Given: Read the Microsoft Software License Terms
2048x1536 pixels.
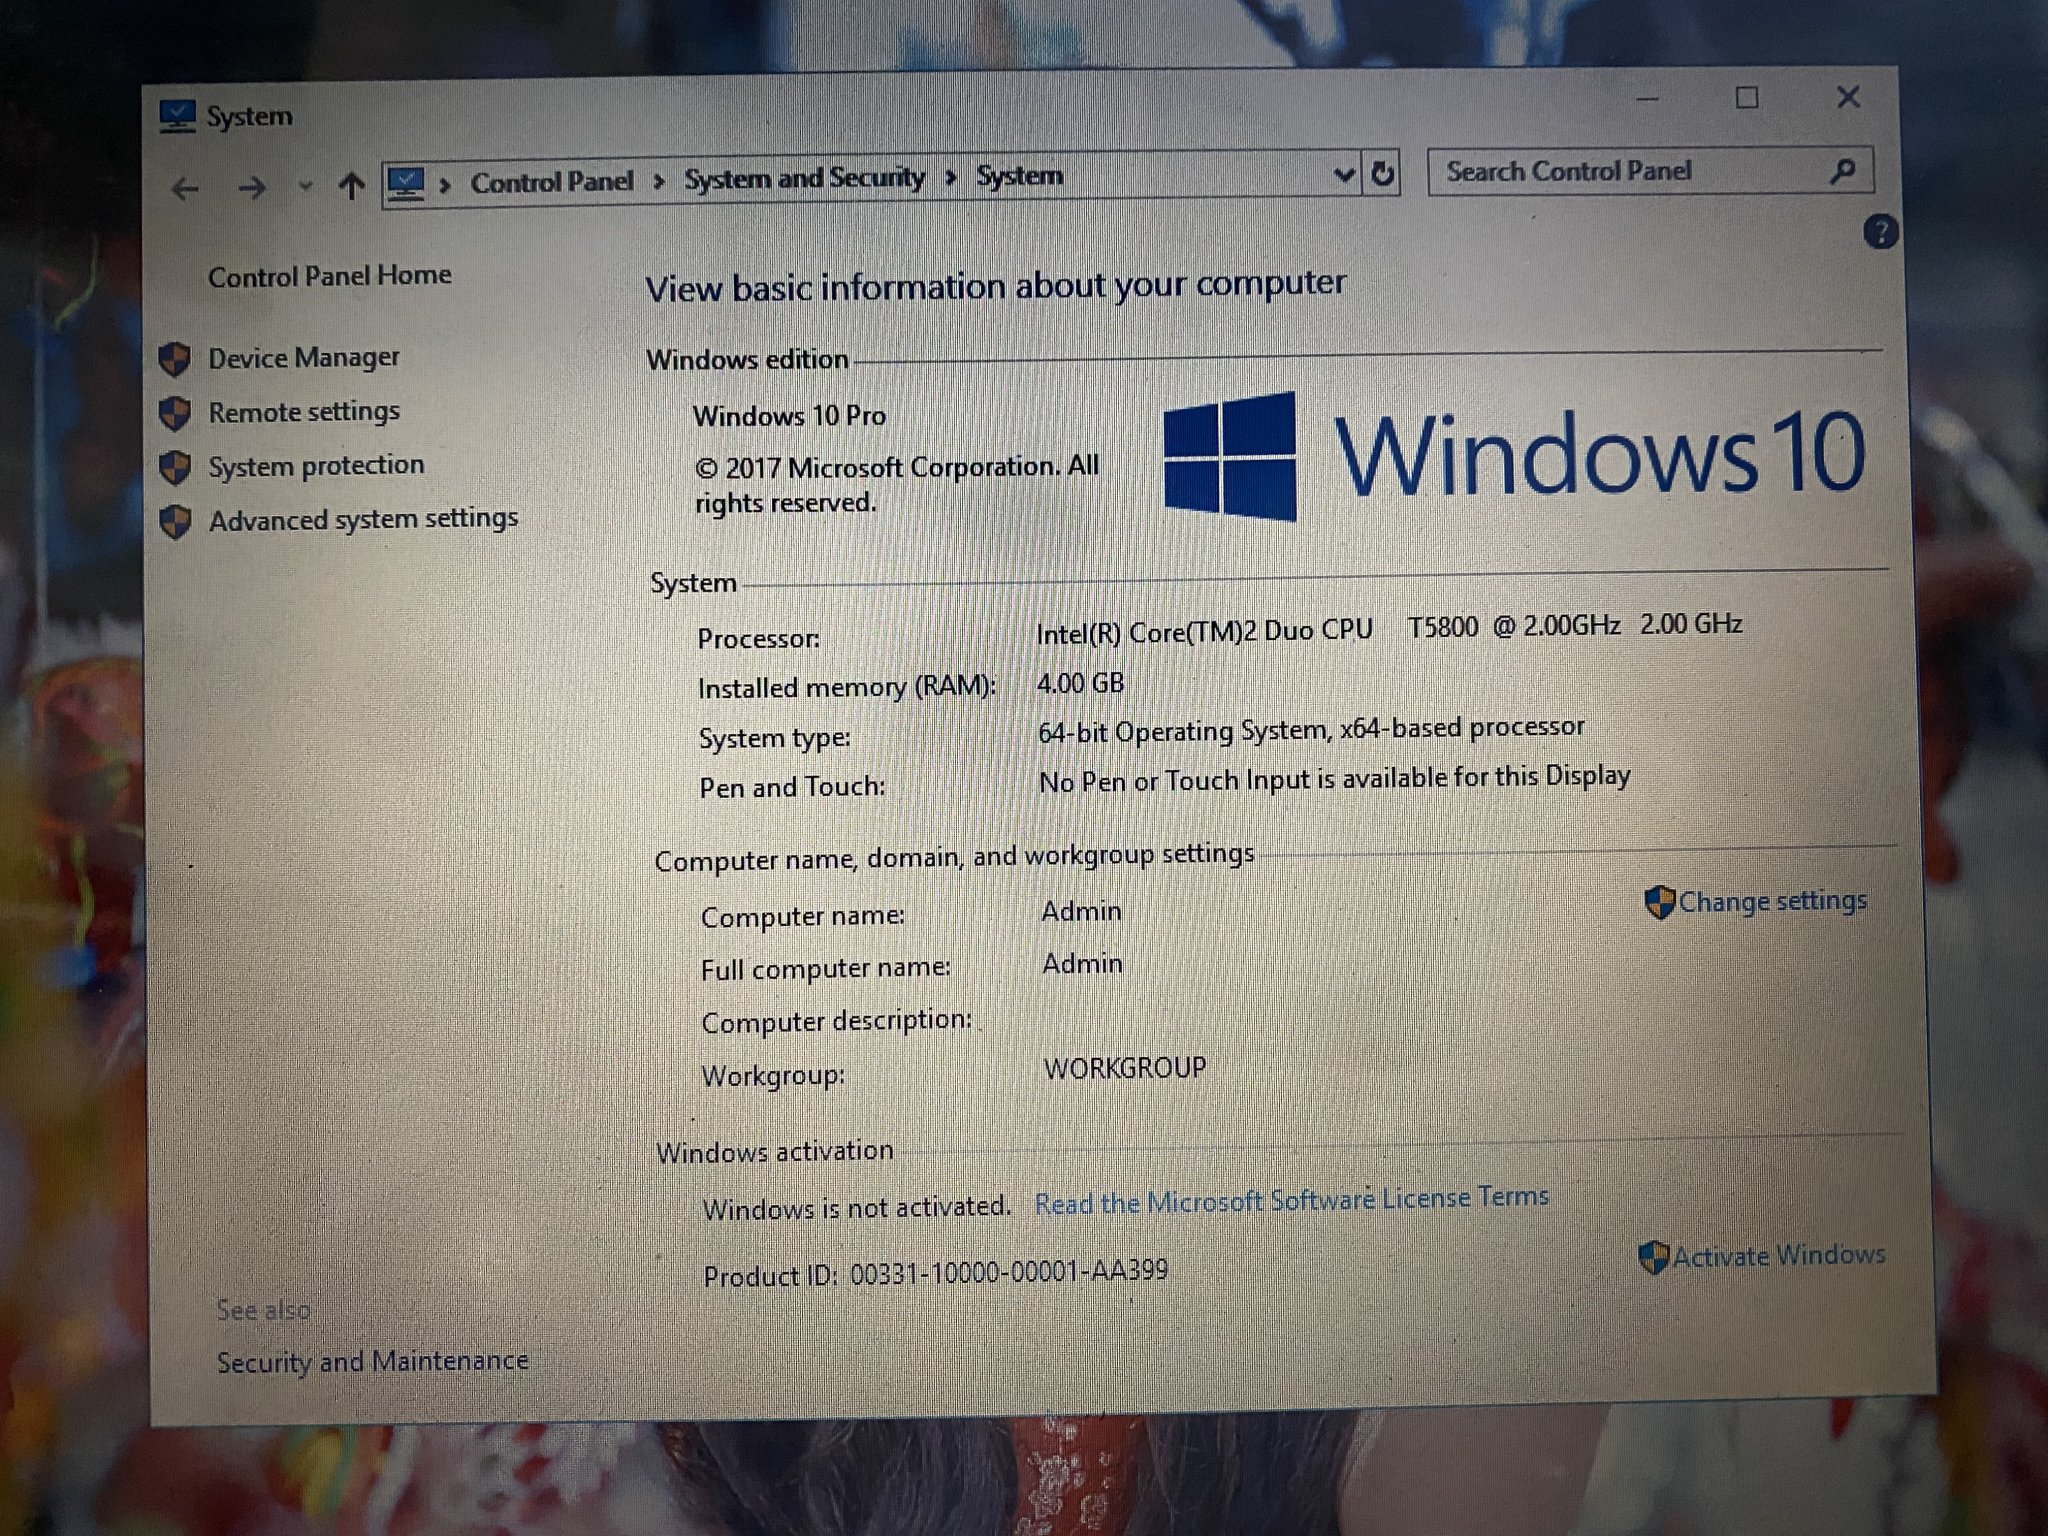Looking at the screenshot, I should pyautogui.click(x=1290, y=1199).
